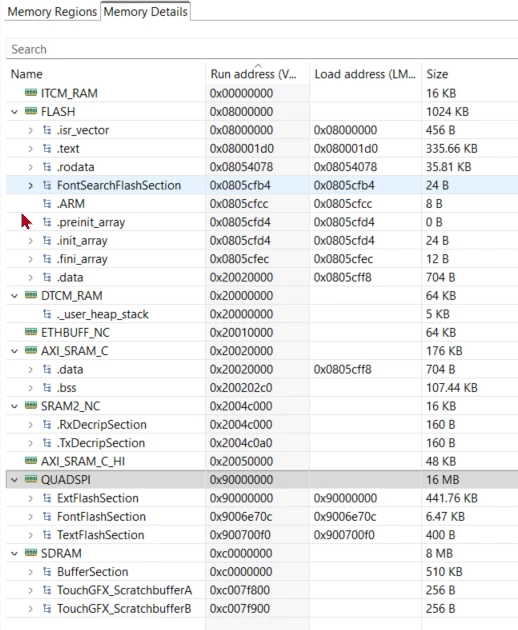Click the QUADSPI memory chip icon
The height and width of the screenshot is (630, 518).
pyautogui.click(x=31, y=479)
